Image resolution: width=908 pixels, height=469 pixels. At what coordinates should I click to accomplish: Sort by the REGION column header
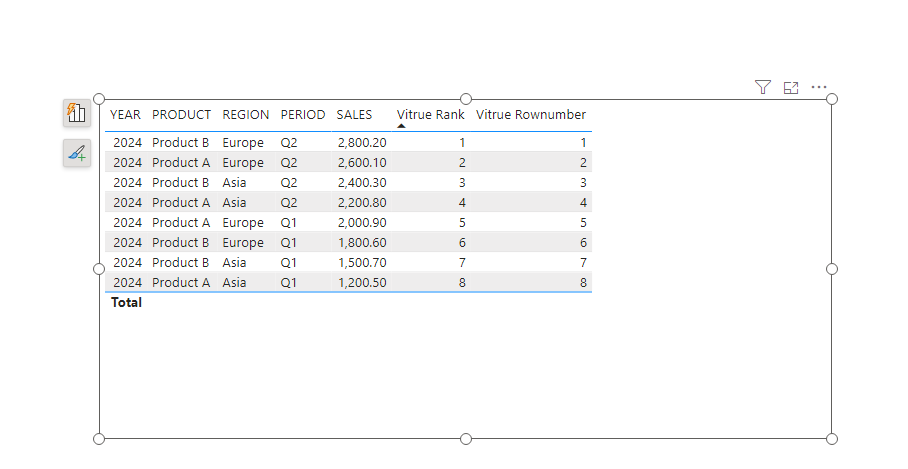(x=246, y=115)
